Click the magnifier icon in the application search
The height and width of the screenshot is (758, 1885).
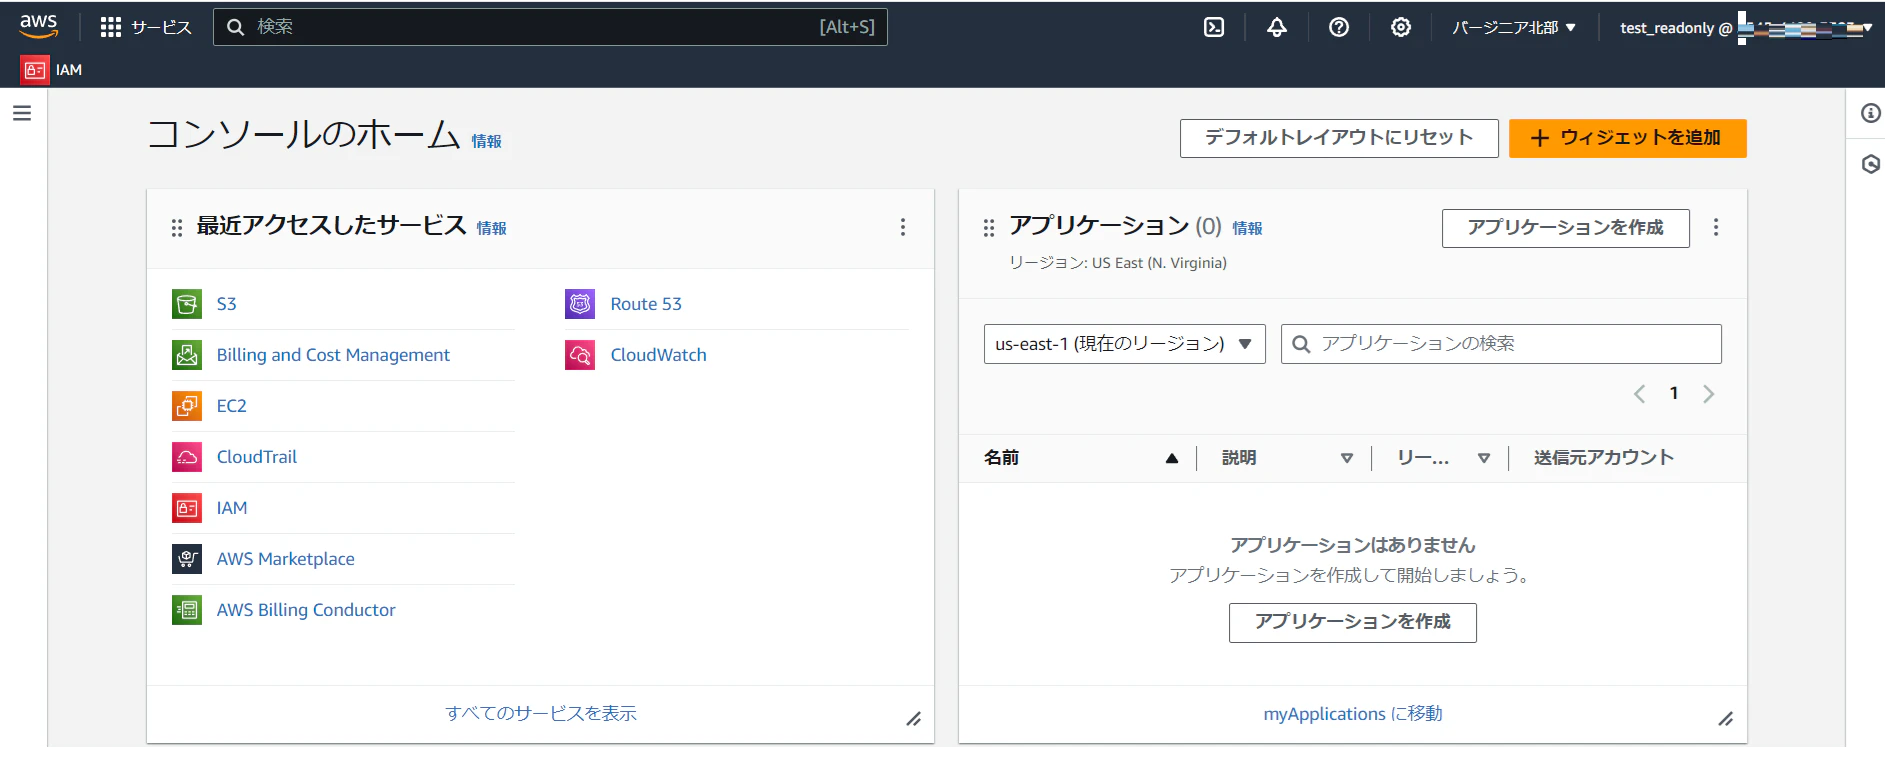pos(1301,344)
